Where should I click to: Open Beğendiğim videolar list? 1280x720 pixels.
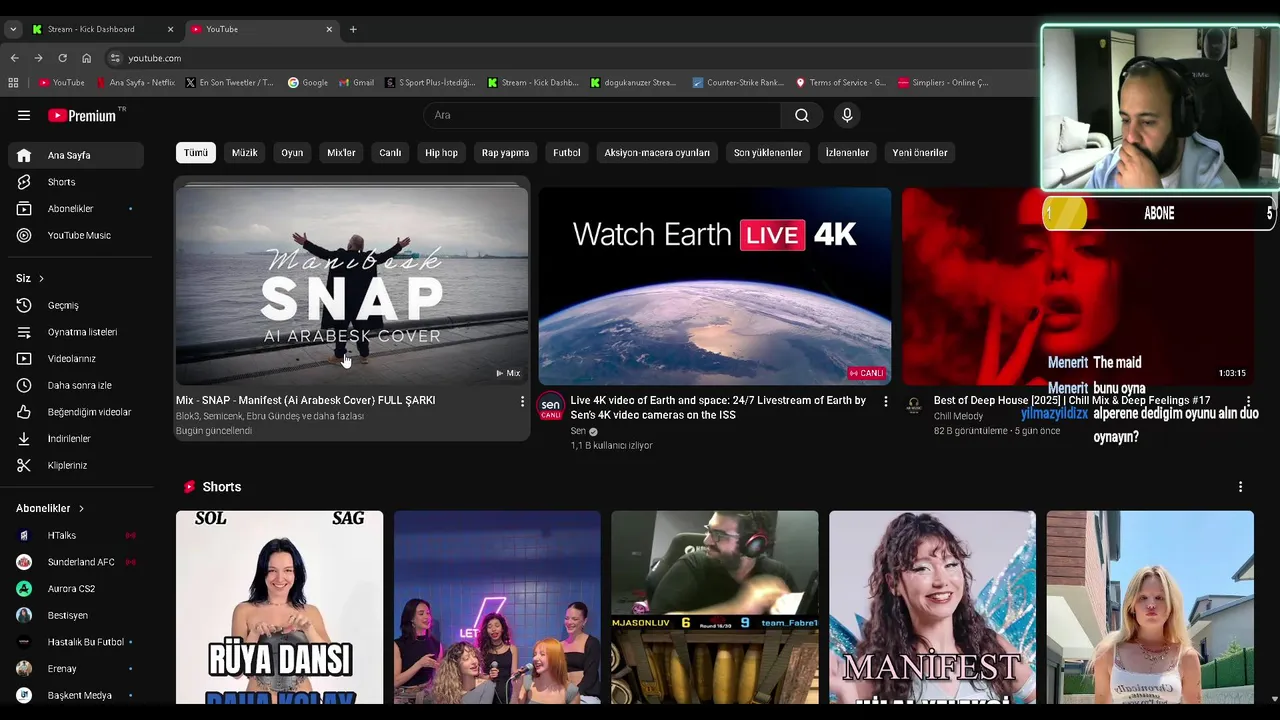[76, 412]
